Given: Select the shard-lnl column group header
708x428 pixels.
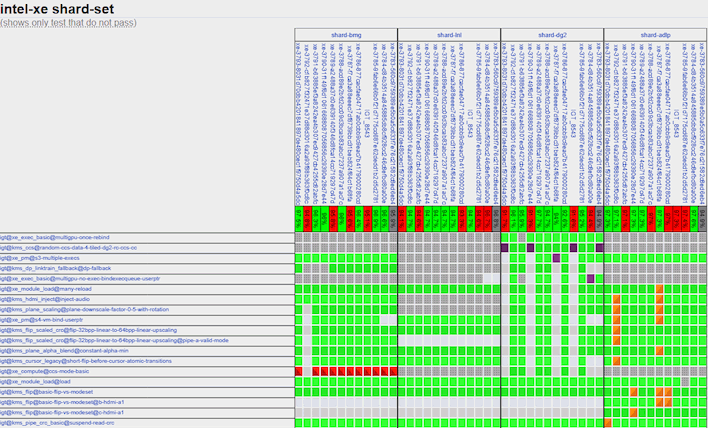Looking at the screenshot, I should click(449, 35).
